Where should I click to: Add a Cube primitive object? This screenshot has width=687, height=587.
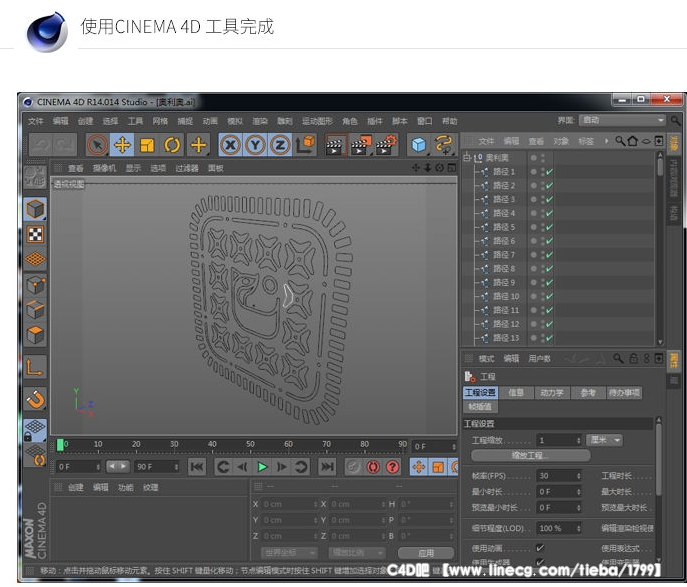coord(419,145)
